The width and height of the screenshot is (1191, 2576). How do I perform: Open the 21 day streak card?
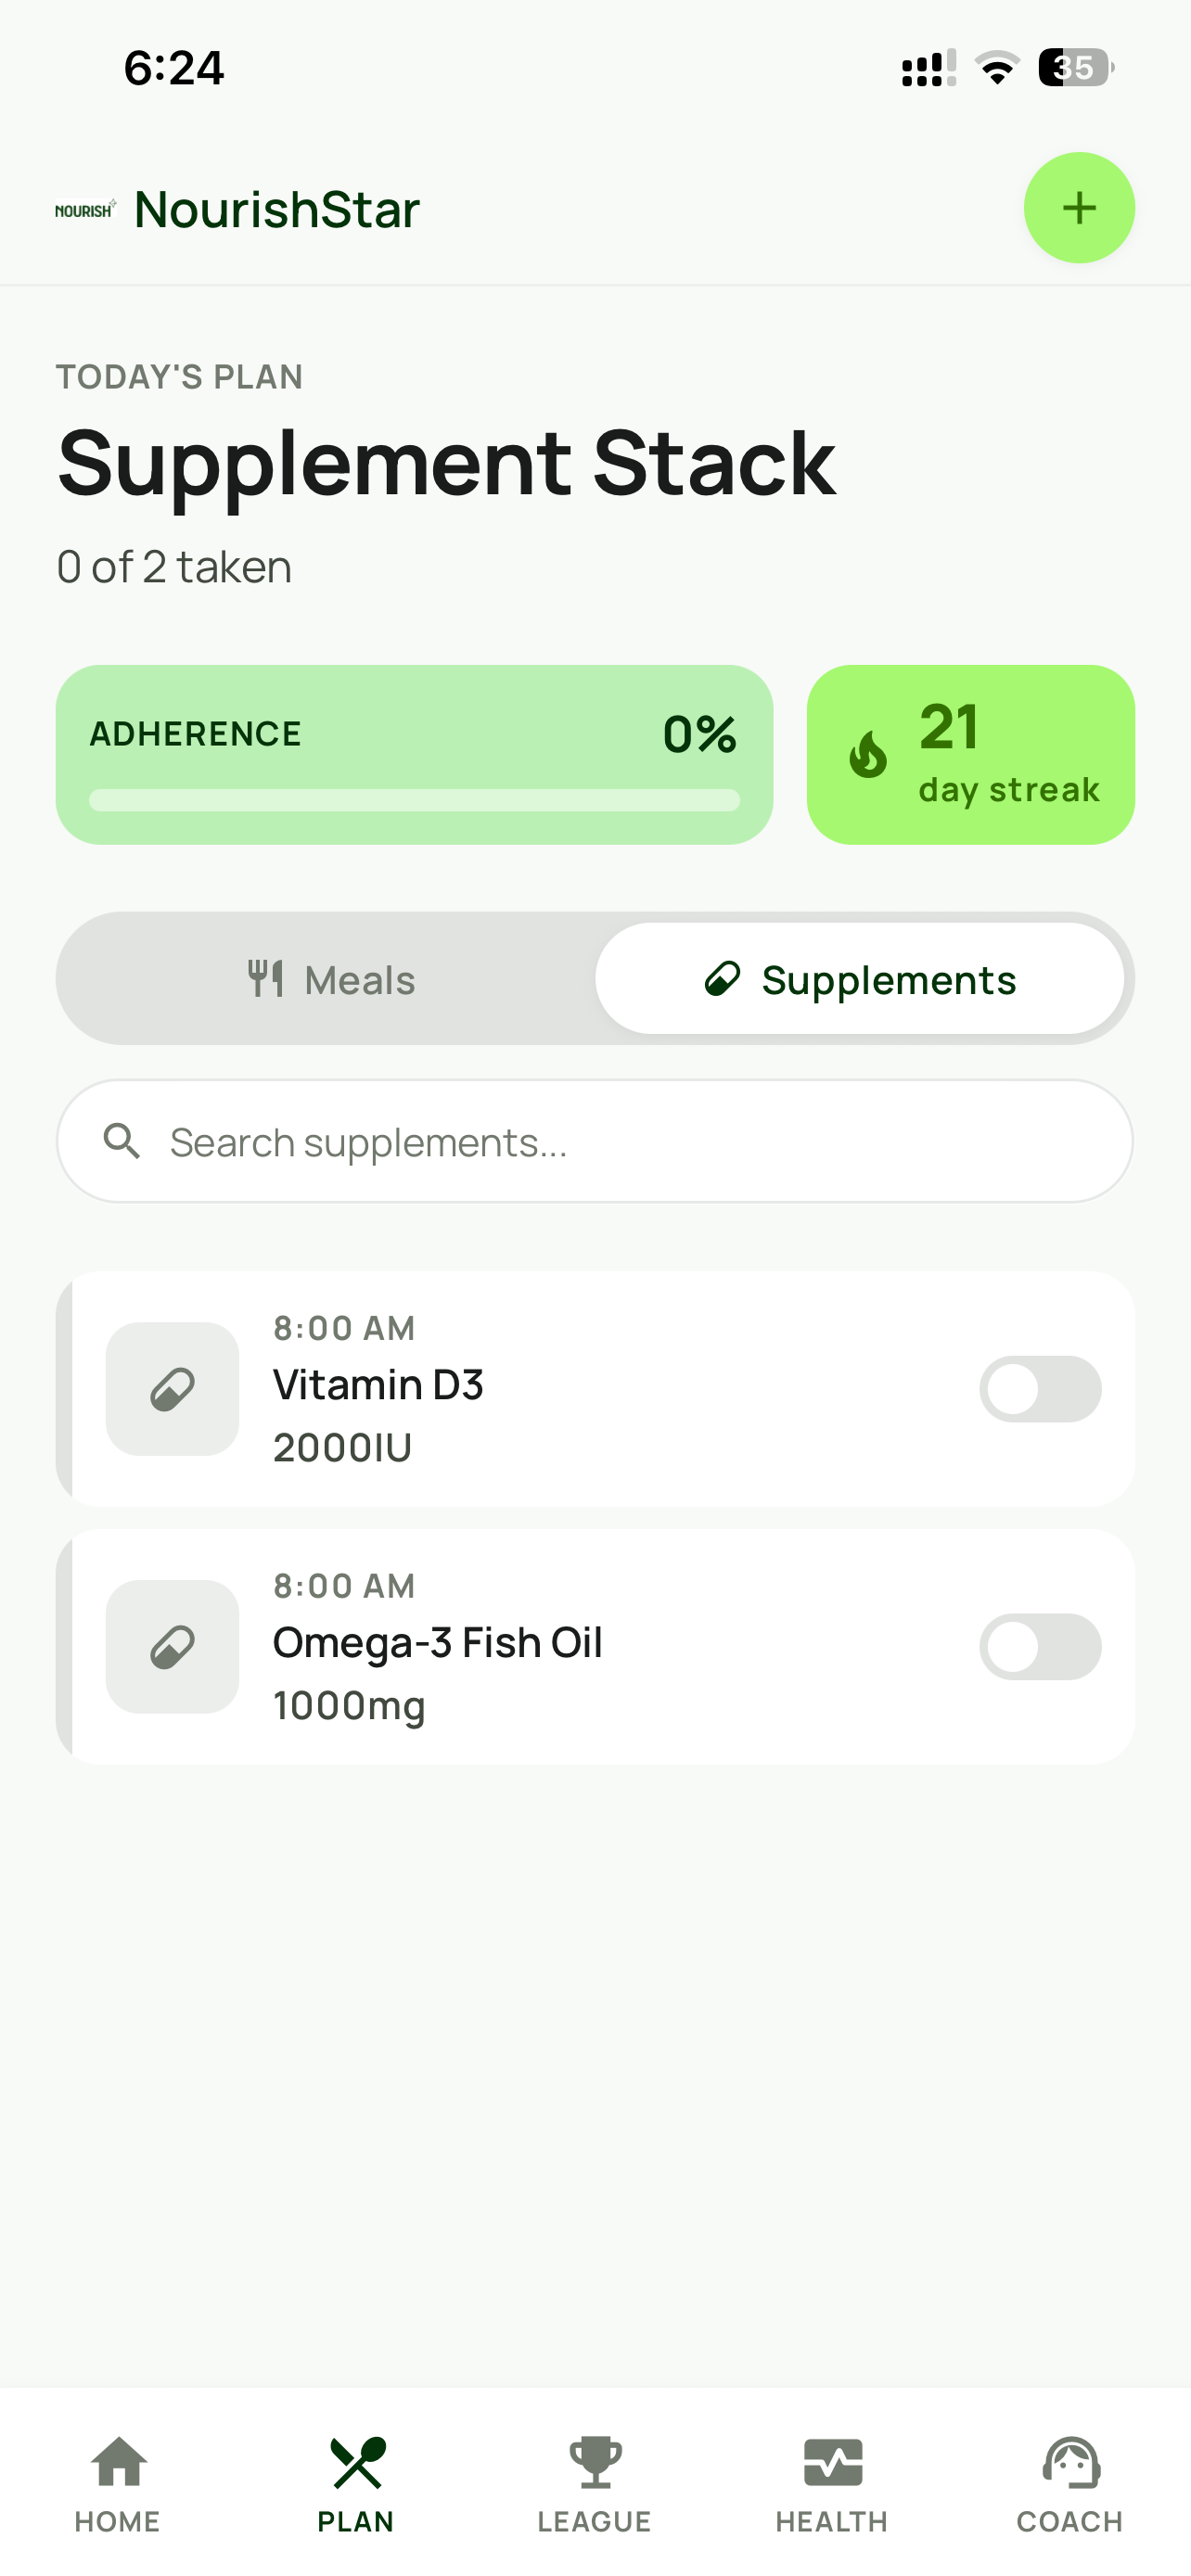(x=970, y=755)
